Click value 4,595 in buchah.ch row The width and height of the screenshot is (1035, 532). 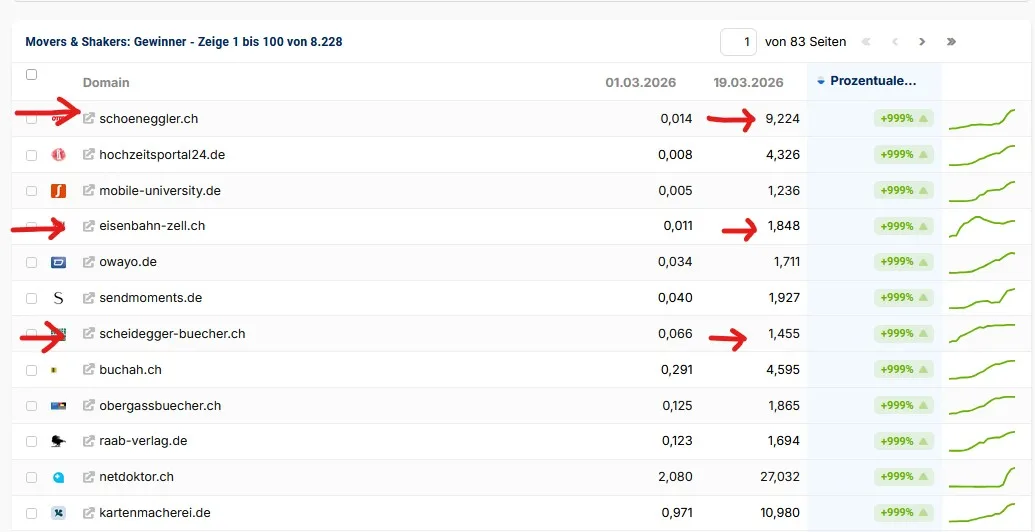[x=783, y=370]
